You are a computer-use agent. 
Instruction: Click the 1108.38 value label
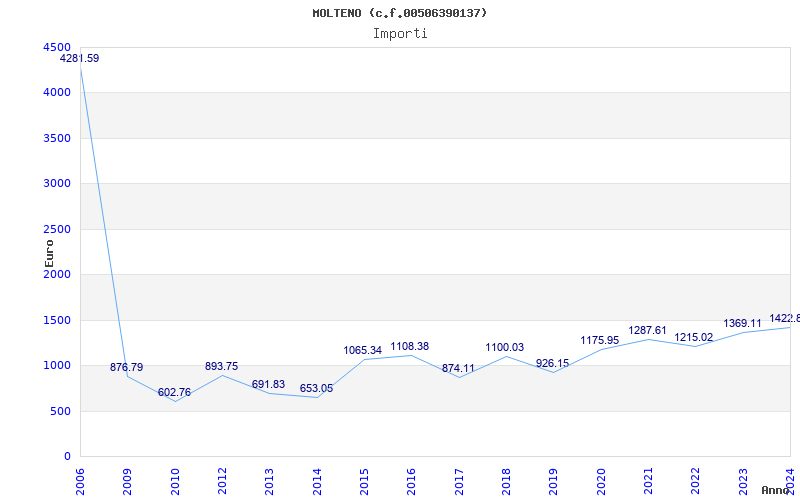(410, 346)
